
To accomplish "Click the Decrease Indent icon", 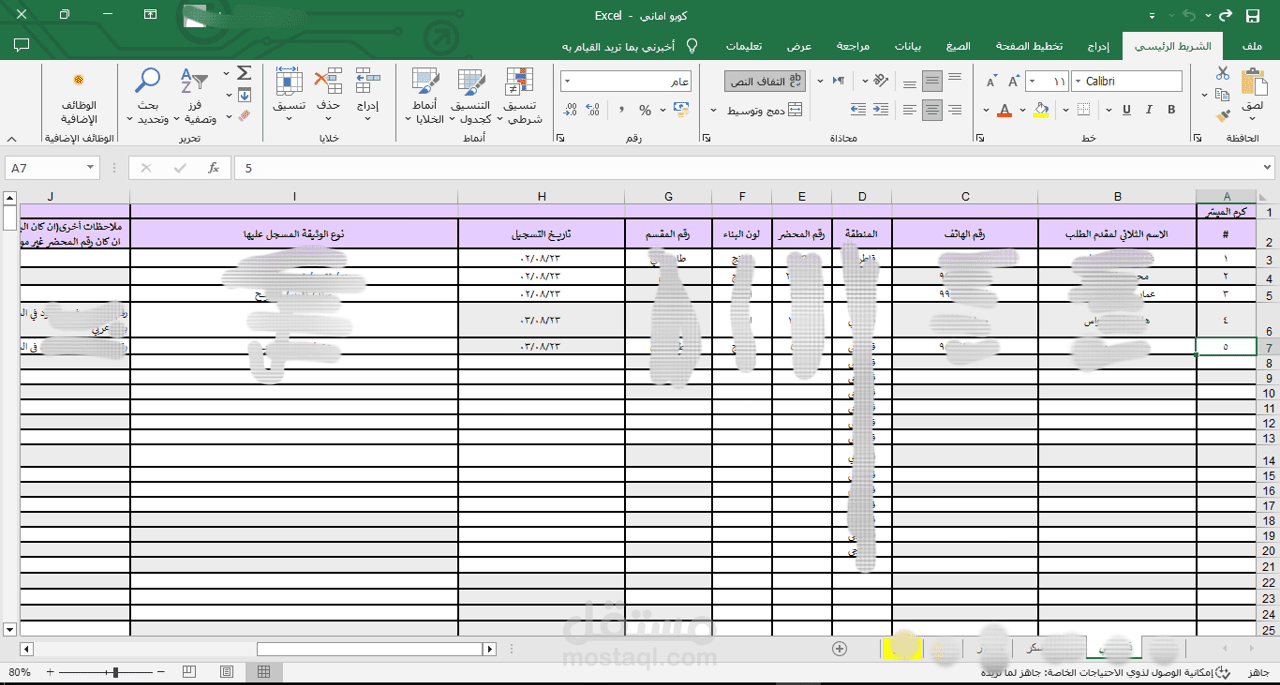I will pos(882,110).
